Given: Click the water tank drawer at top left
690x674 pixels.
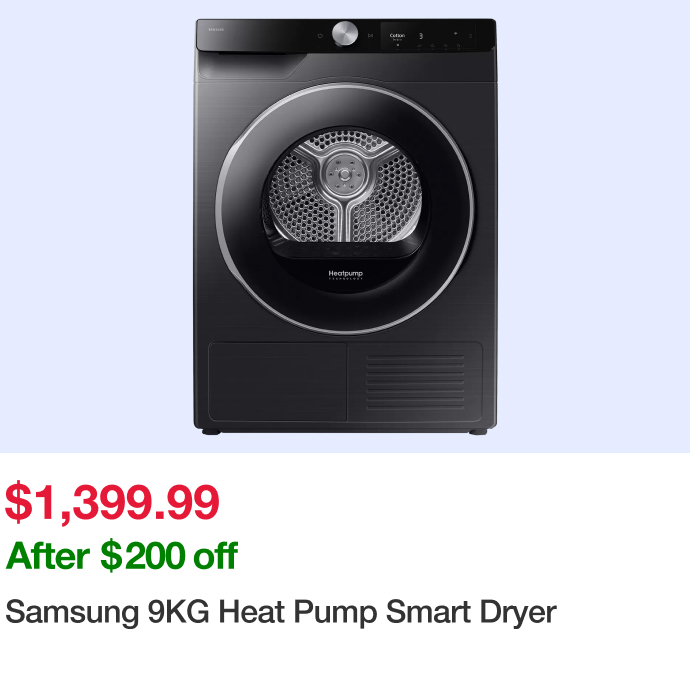Looking at the screenshot, I should click(252, 66).
